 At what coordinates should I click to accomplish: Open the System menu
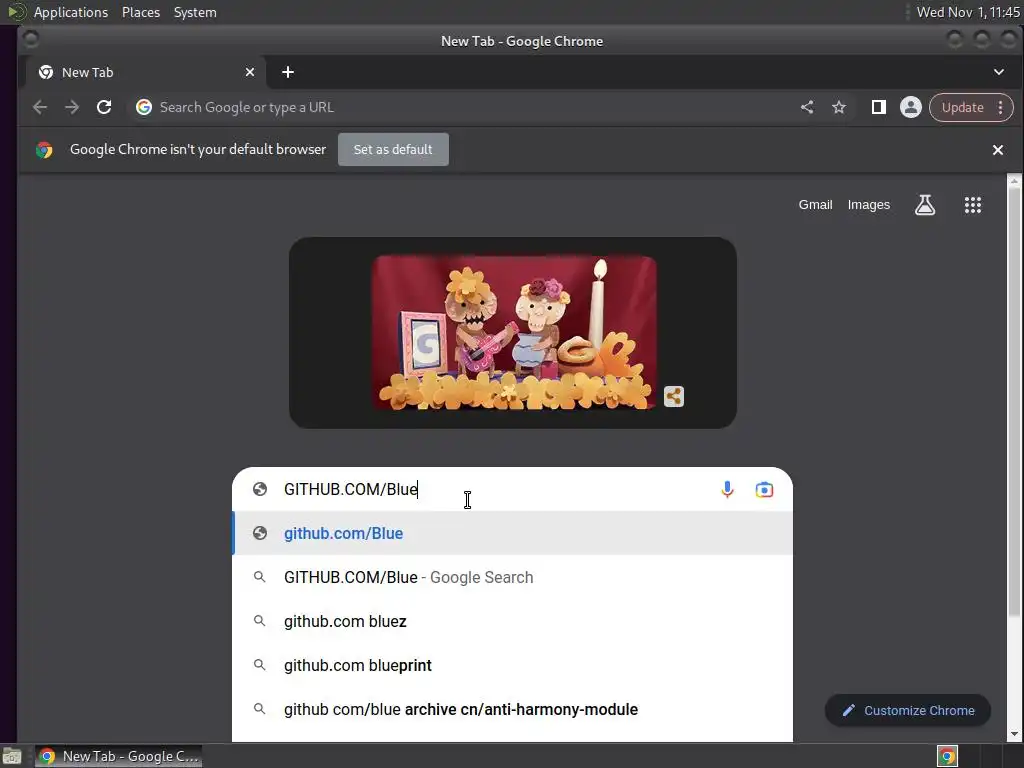(x=195, y=12)
